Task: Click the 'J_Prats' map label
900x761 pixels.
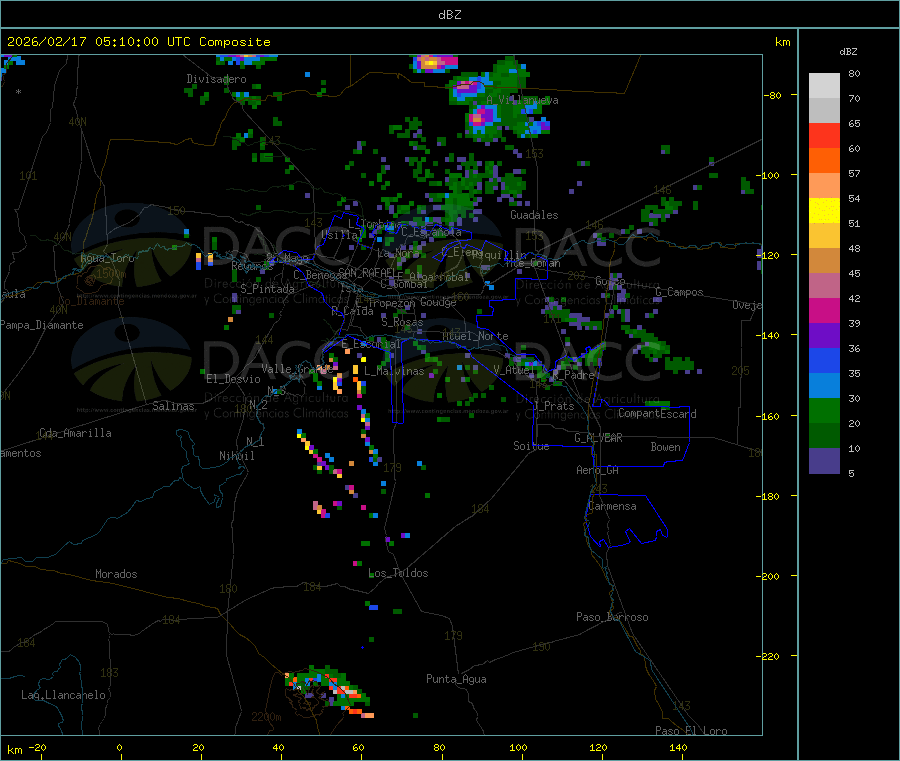Action: pyautogui.click(x=553, y=406)
